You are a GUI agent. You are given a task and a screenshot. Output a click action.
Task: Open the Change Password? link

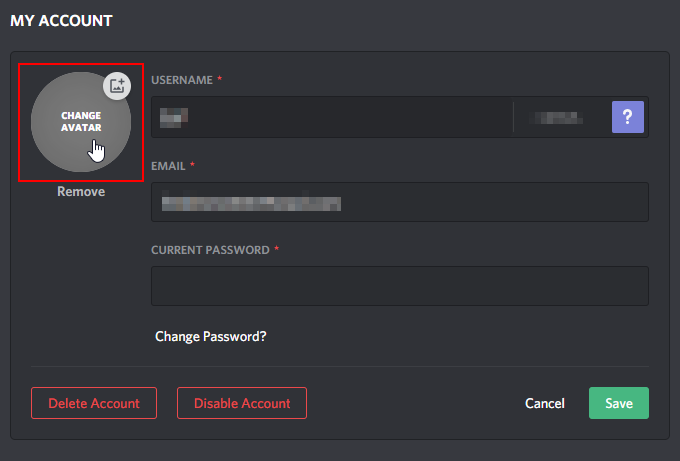(211, 337)
